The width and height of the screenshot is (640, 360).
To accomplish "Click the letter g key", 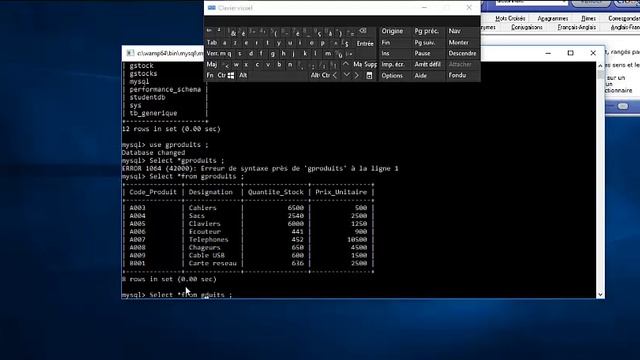I will [x=272, y=53].
